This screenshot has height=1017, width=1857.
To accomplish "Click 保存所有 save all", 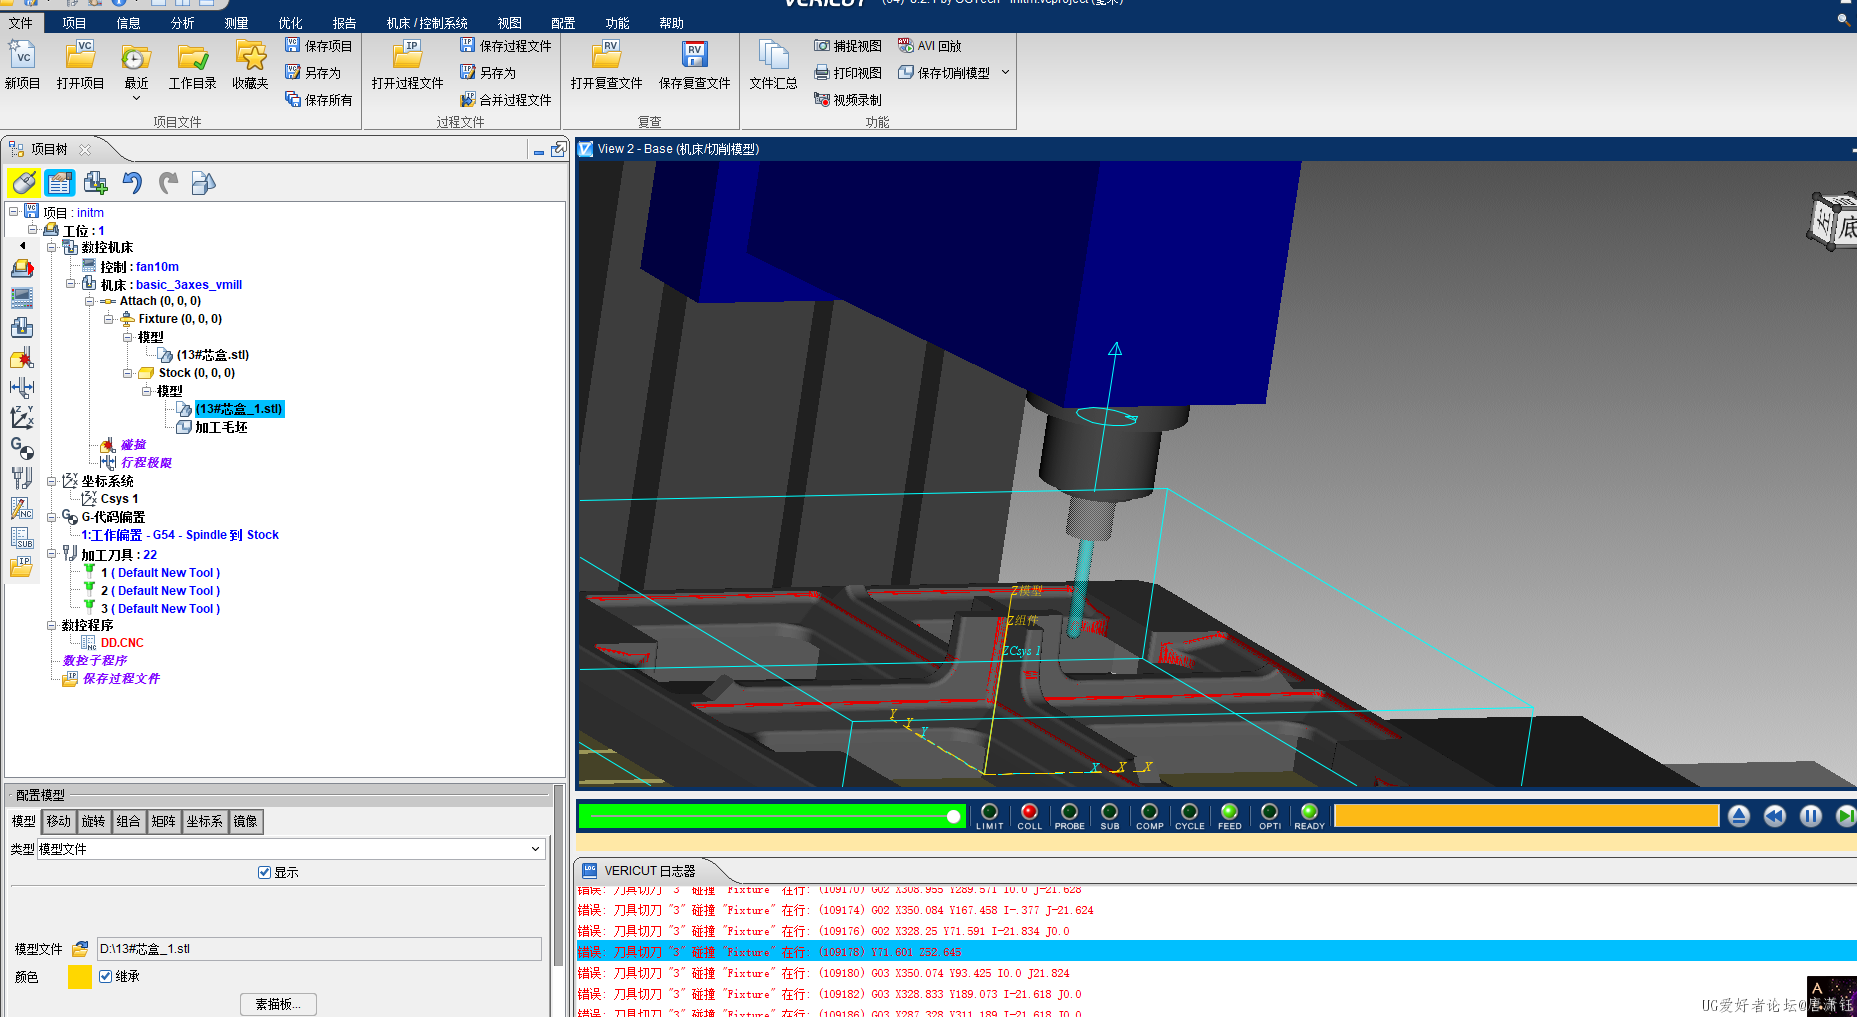I will [x=318, y=100].
